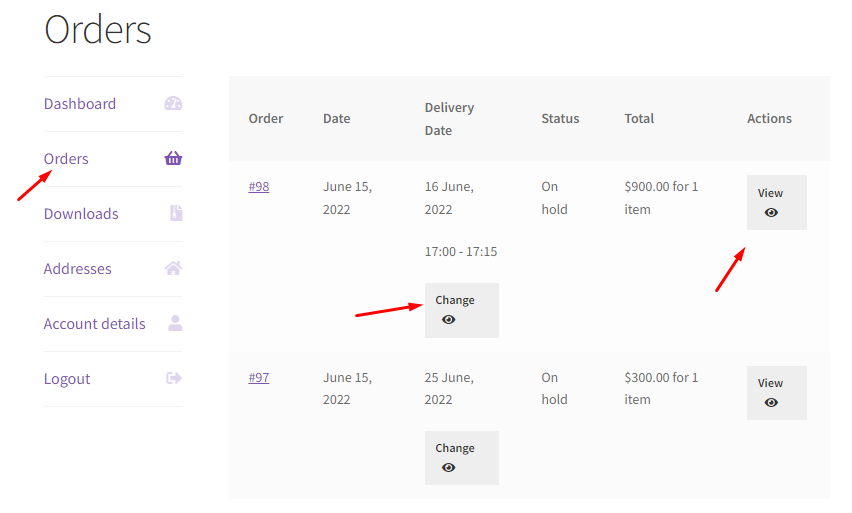Open order #98 link
This screenshot has height=513, width=852.
click(259, 187)
